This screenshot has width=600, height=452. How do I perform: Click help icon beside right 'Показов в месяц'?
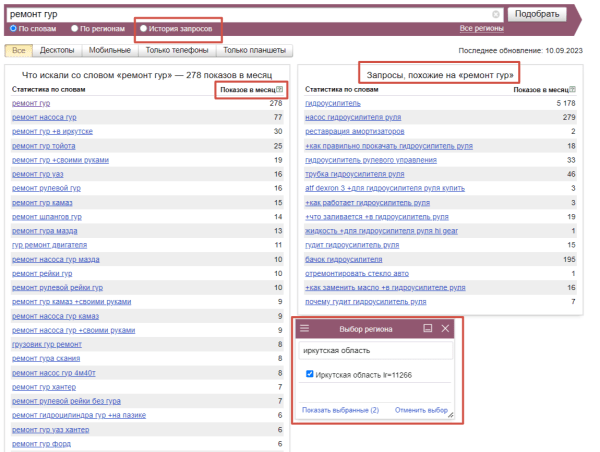(x=574, y=90)
